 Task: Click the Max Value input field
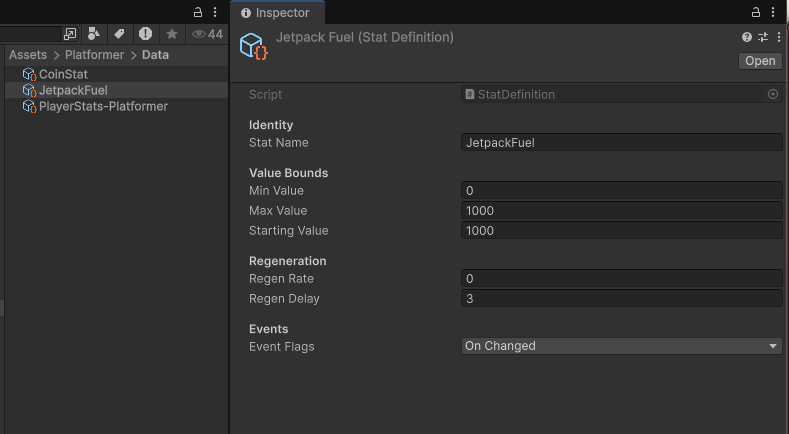[x=621, y=211]
